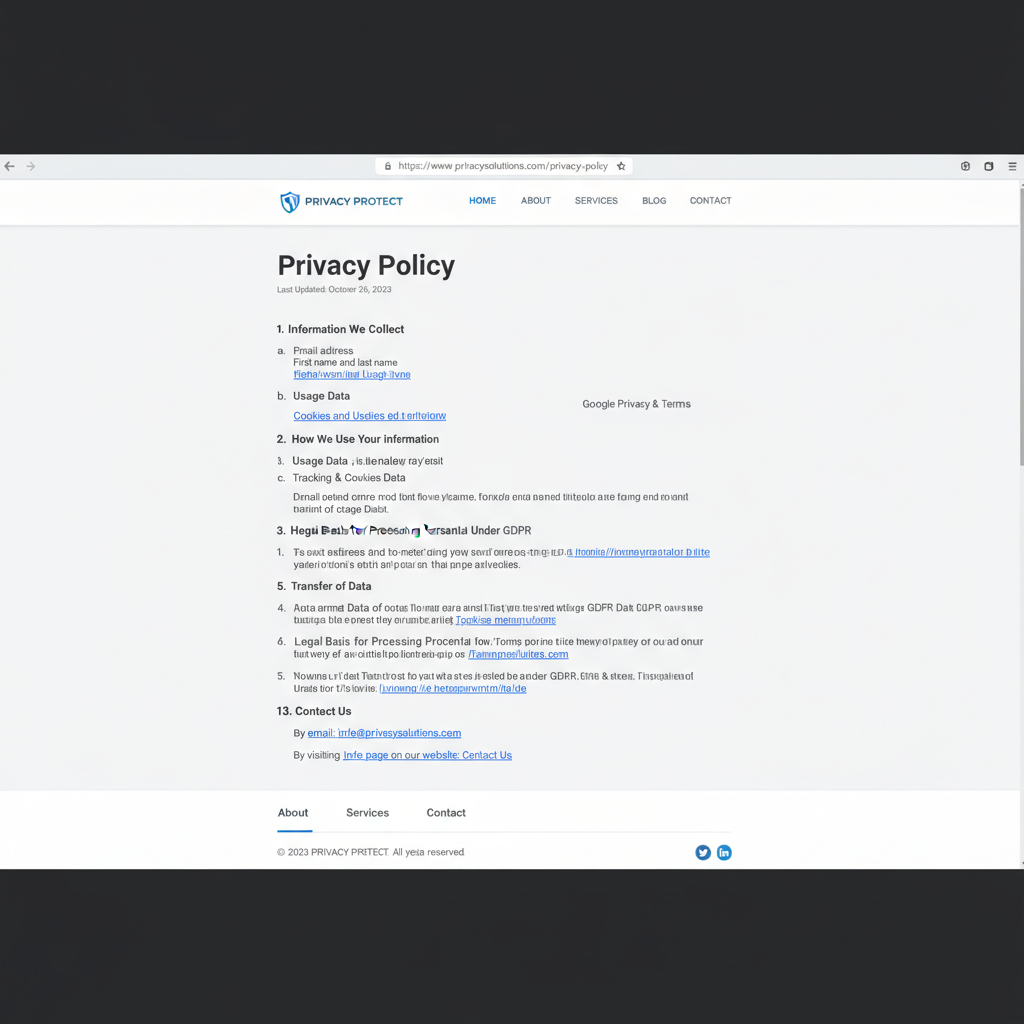This screenshot has width=1024, height=1024.
Task: Select HOME in the navigation bar
Action: click(482, 201)
